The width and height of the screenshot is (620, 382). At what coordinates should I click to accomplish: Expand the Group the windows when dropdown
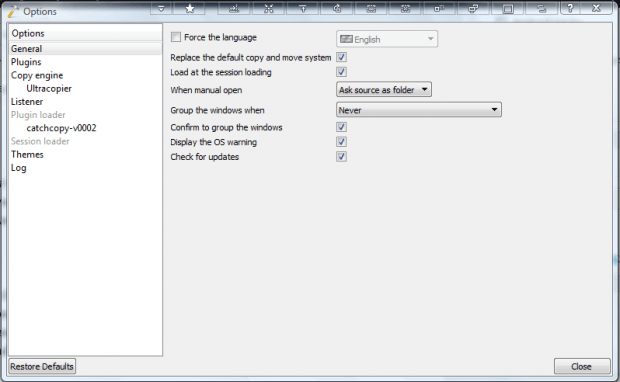419,110
